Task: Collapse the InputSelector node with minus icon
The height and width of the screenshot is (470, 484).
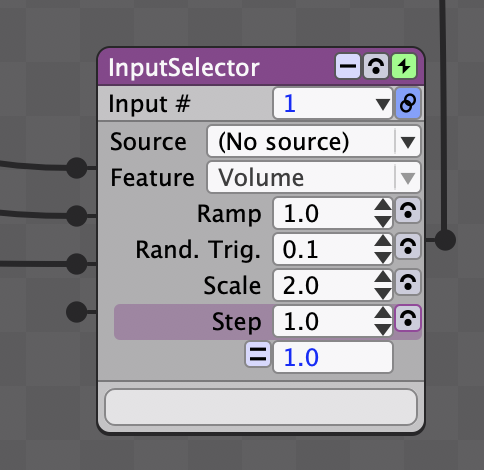Action: click(x=348, y=66)
